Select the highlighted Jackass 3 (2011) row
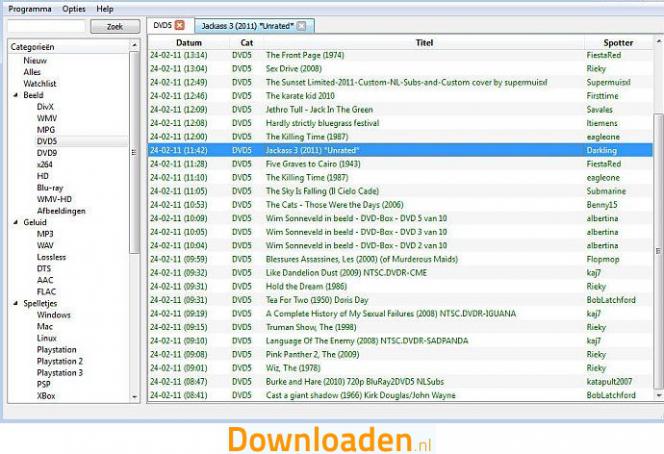Viewport: 664px width, 454px height. coord(400,150)
